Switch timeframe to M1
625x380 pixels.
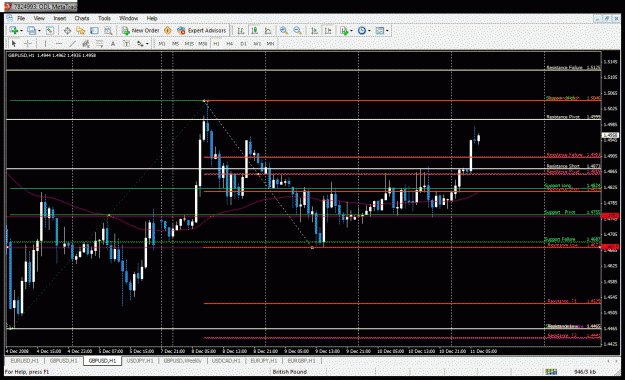[162, 43]
